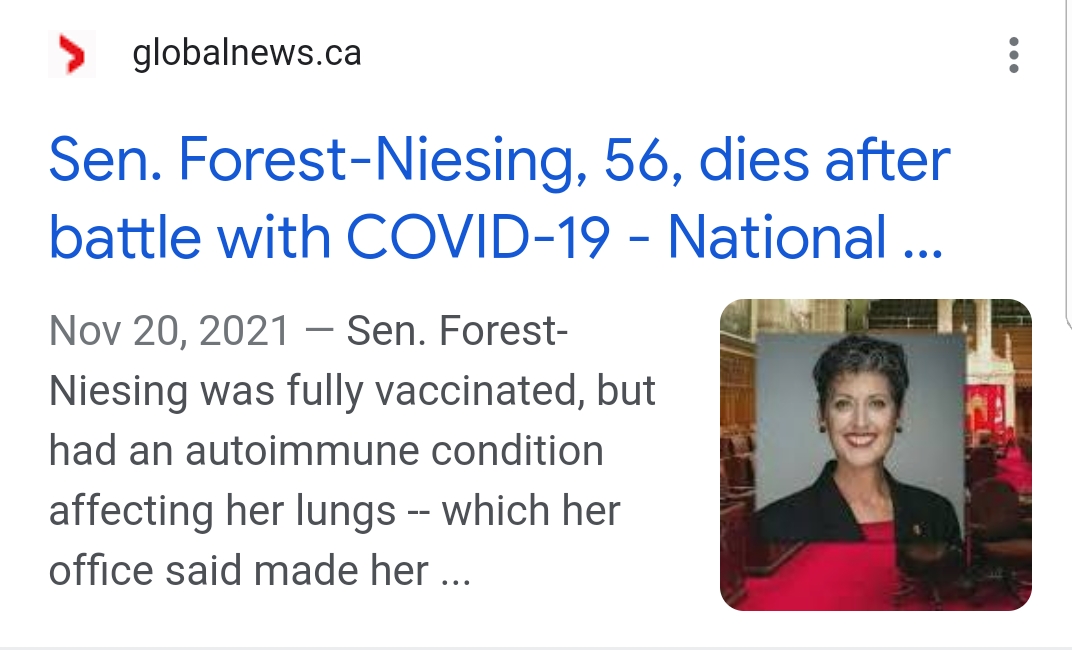Open the three-dot more options menu

[1014, 55]
